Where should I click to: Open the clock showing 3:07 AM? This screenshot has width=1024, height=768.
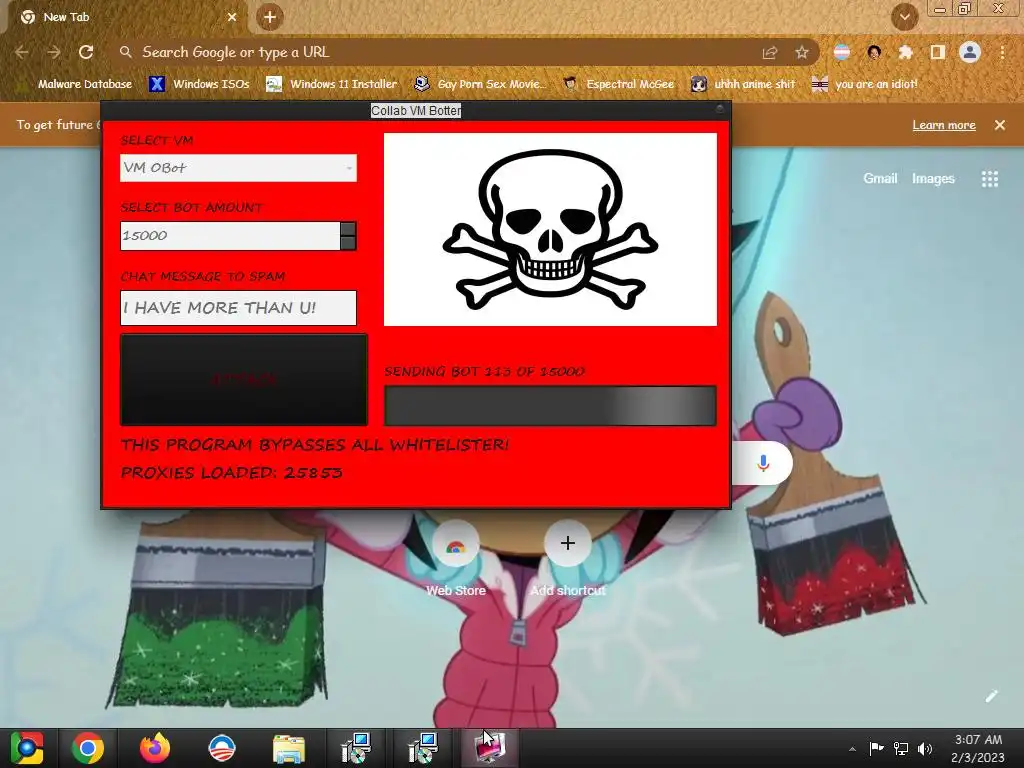point(978,748)
